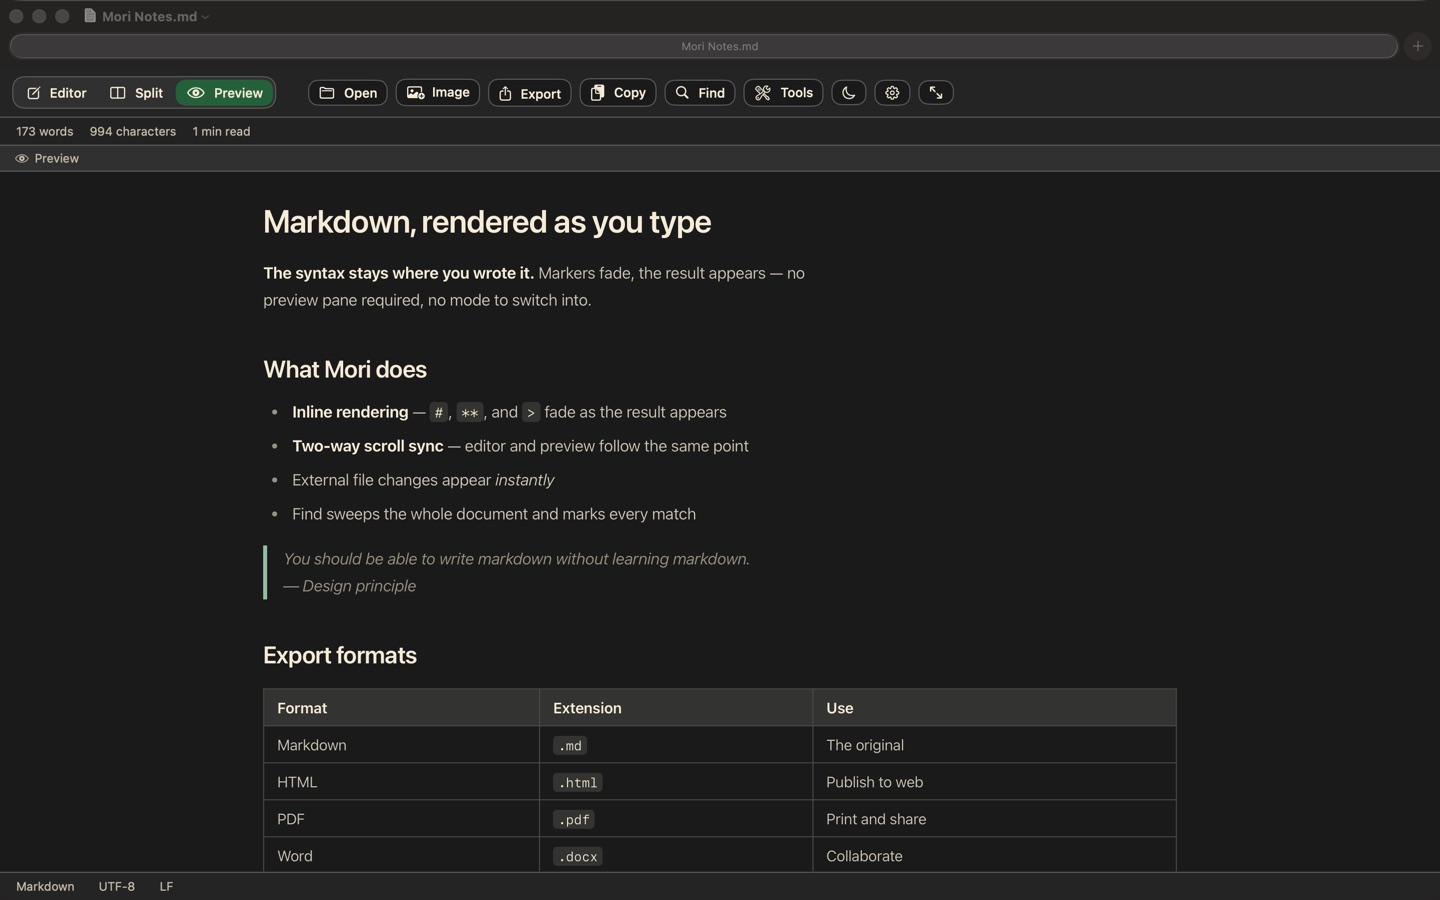
Task: Click the Image insert button
Action: [438, 93]
